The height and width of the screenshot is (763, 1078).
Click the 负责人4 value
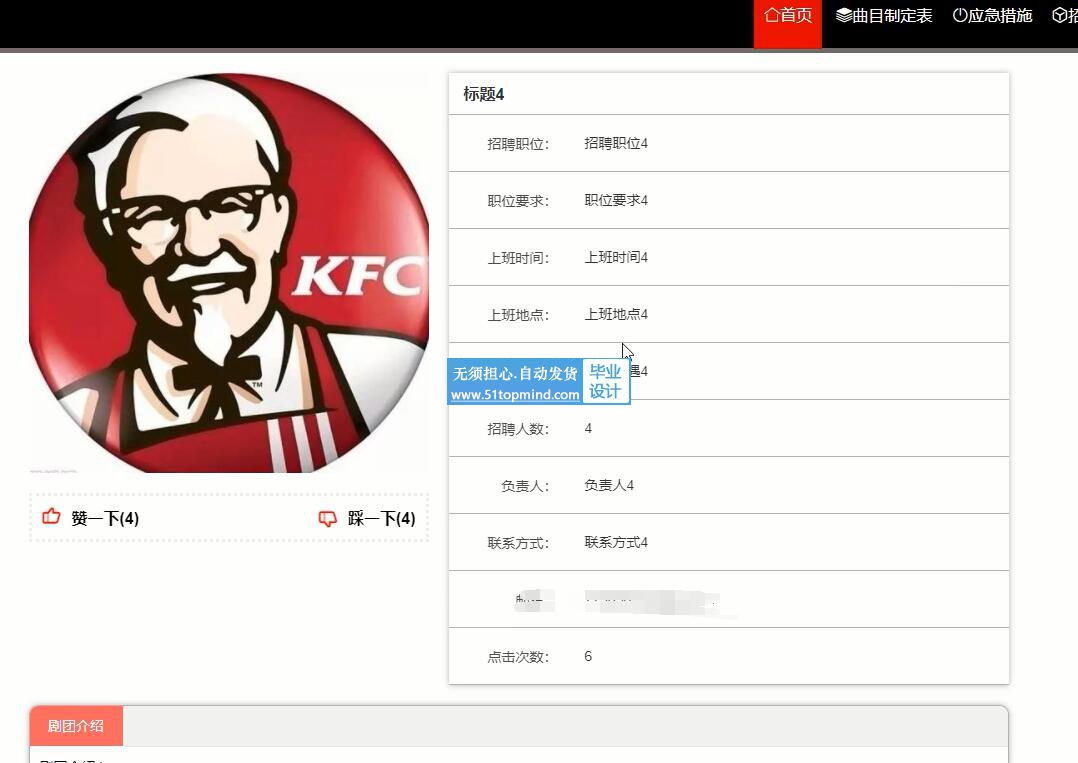[x=609, y=485]
